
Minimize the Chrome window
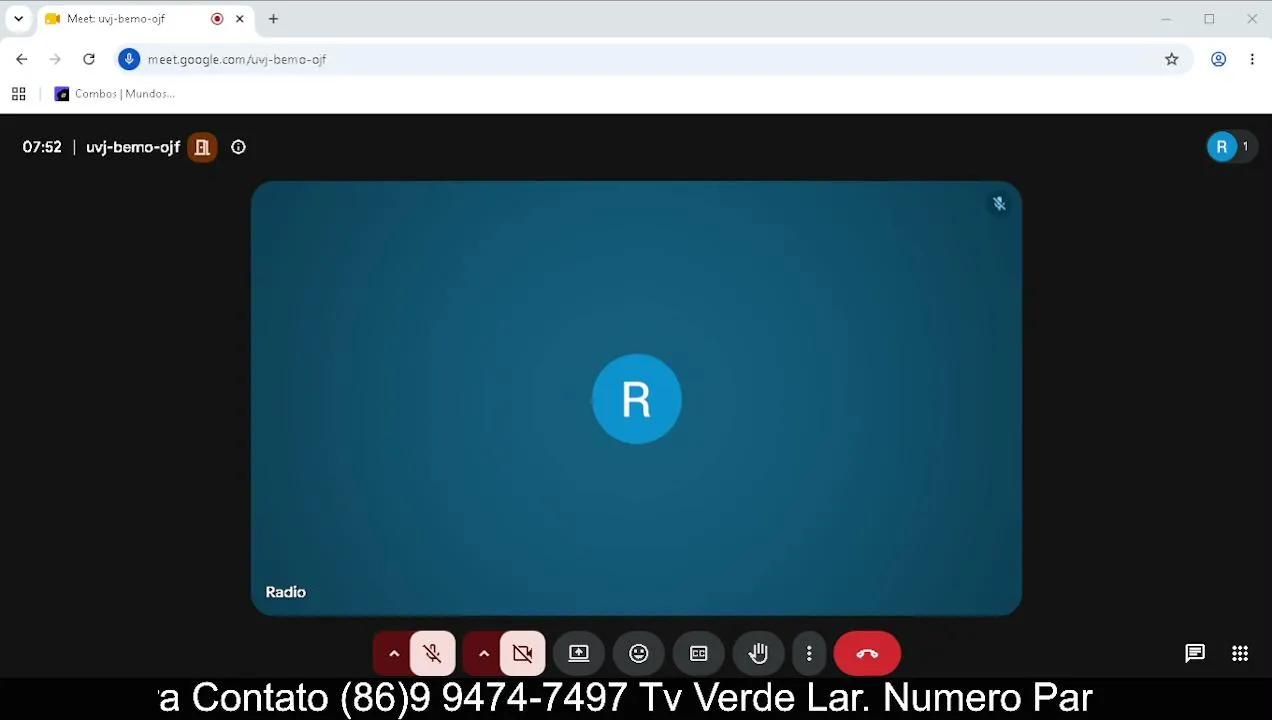(1166, 19)
